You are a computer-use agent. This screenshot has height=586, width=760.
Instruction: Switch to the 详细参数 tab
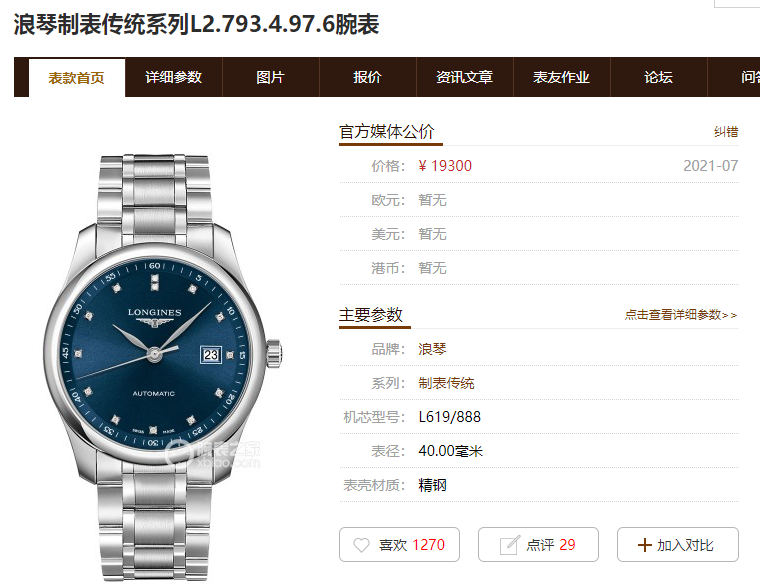174,77
